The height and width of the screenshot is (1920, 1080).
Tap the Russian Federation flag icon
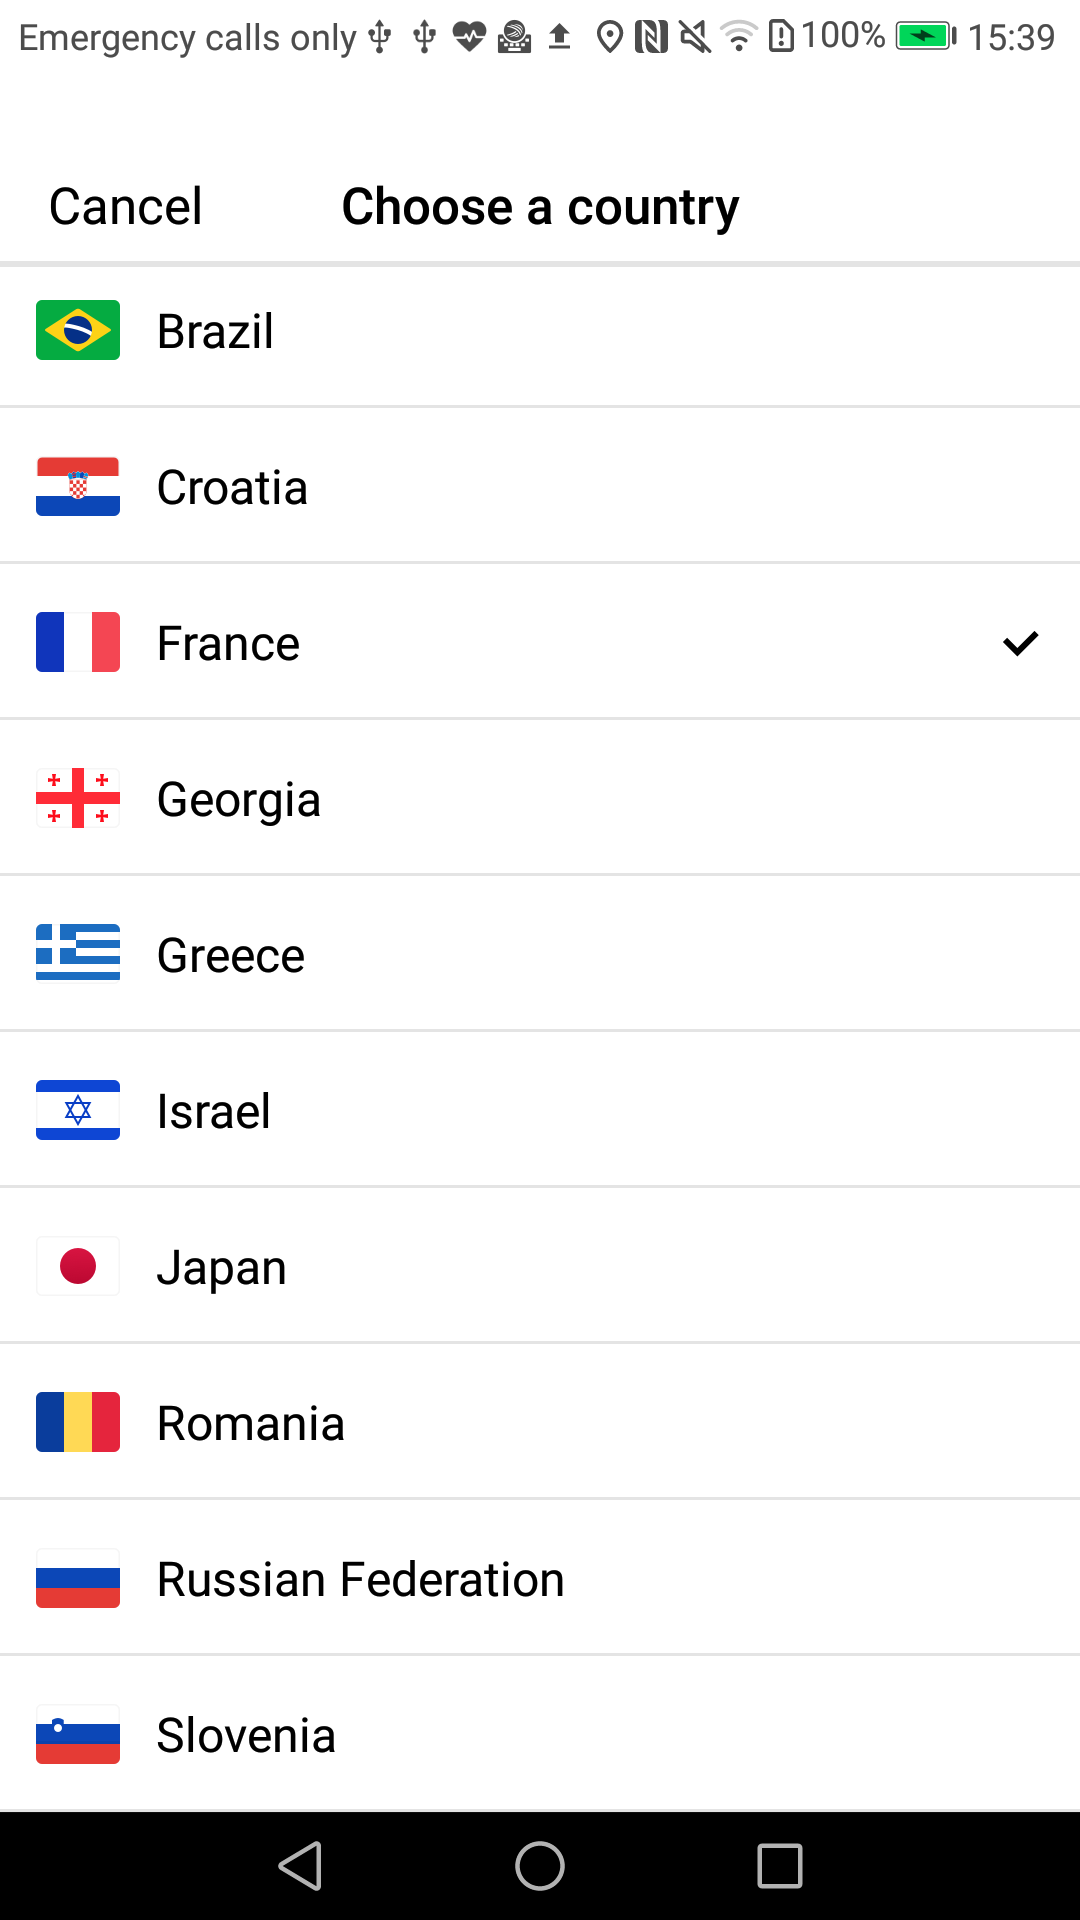pyautogui.click(x=78, y=1578)
